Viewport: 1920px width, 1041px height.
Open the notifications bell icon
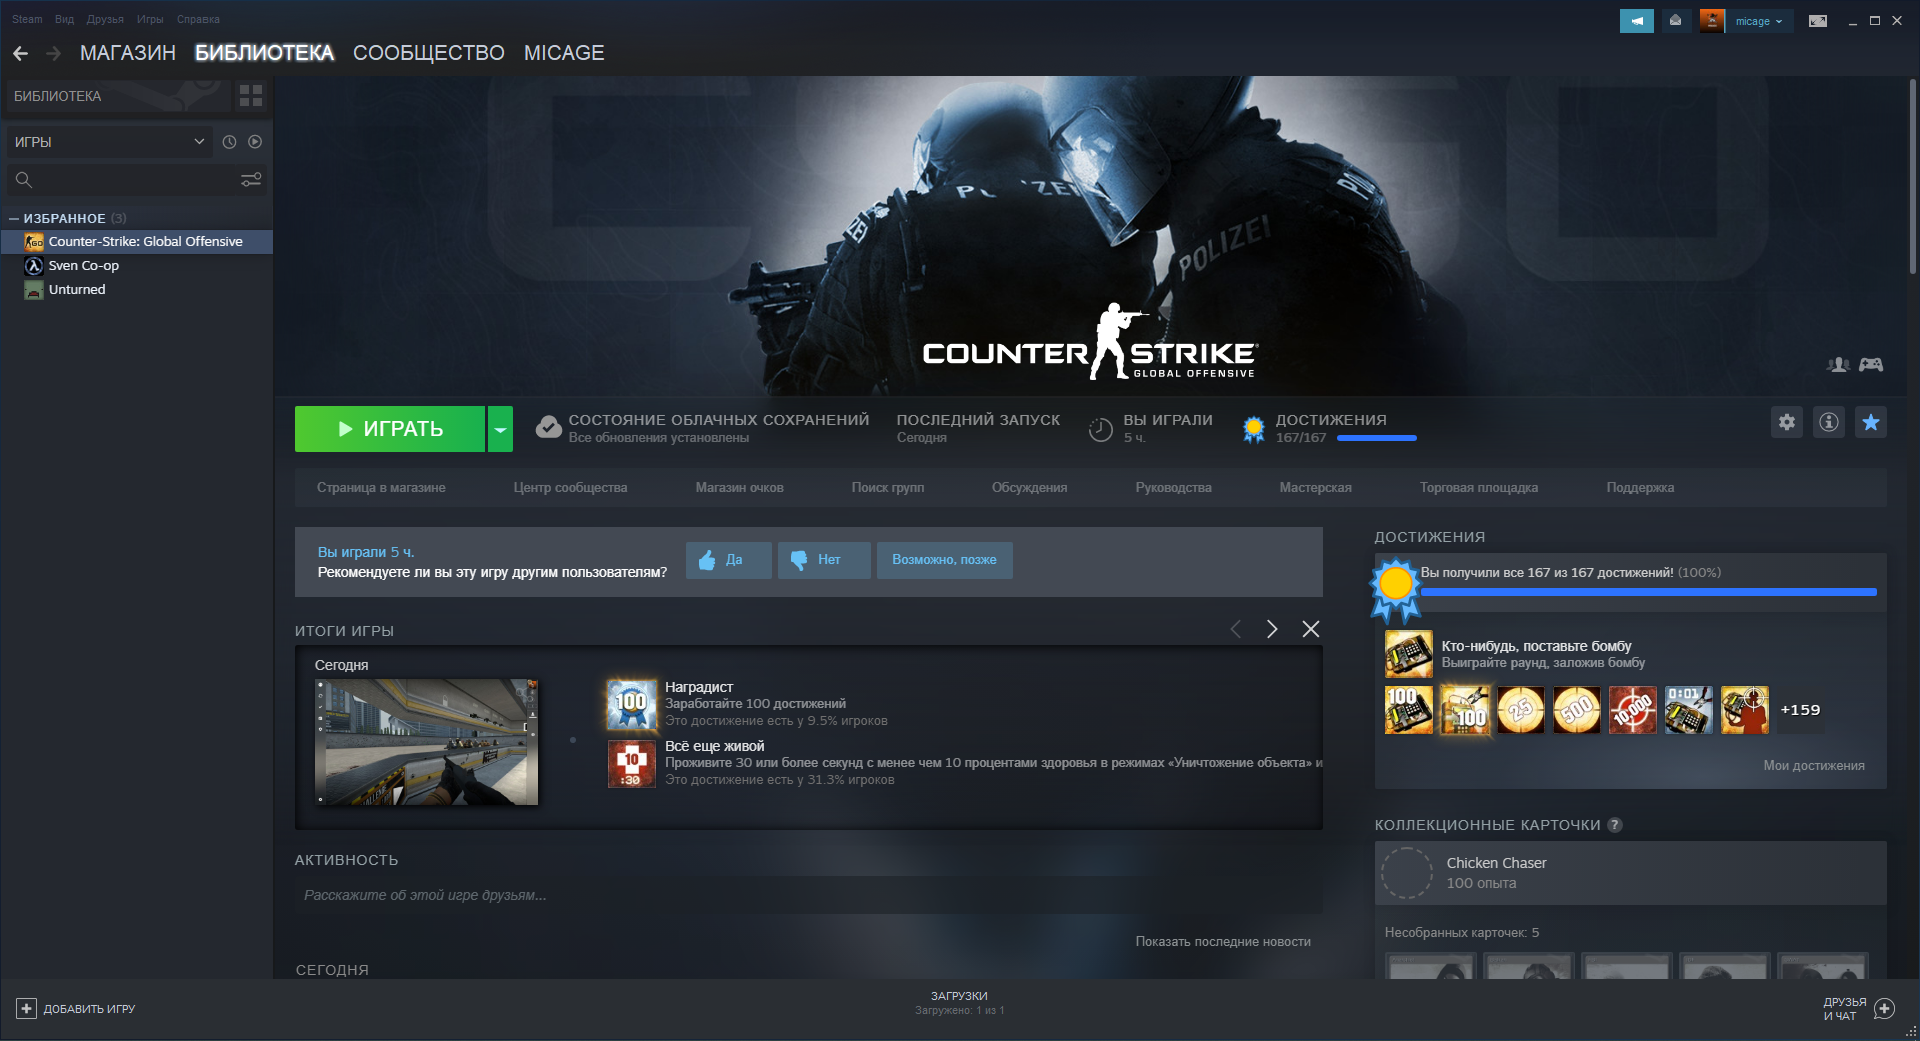pos(1675,20)
